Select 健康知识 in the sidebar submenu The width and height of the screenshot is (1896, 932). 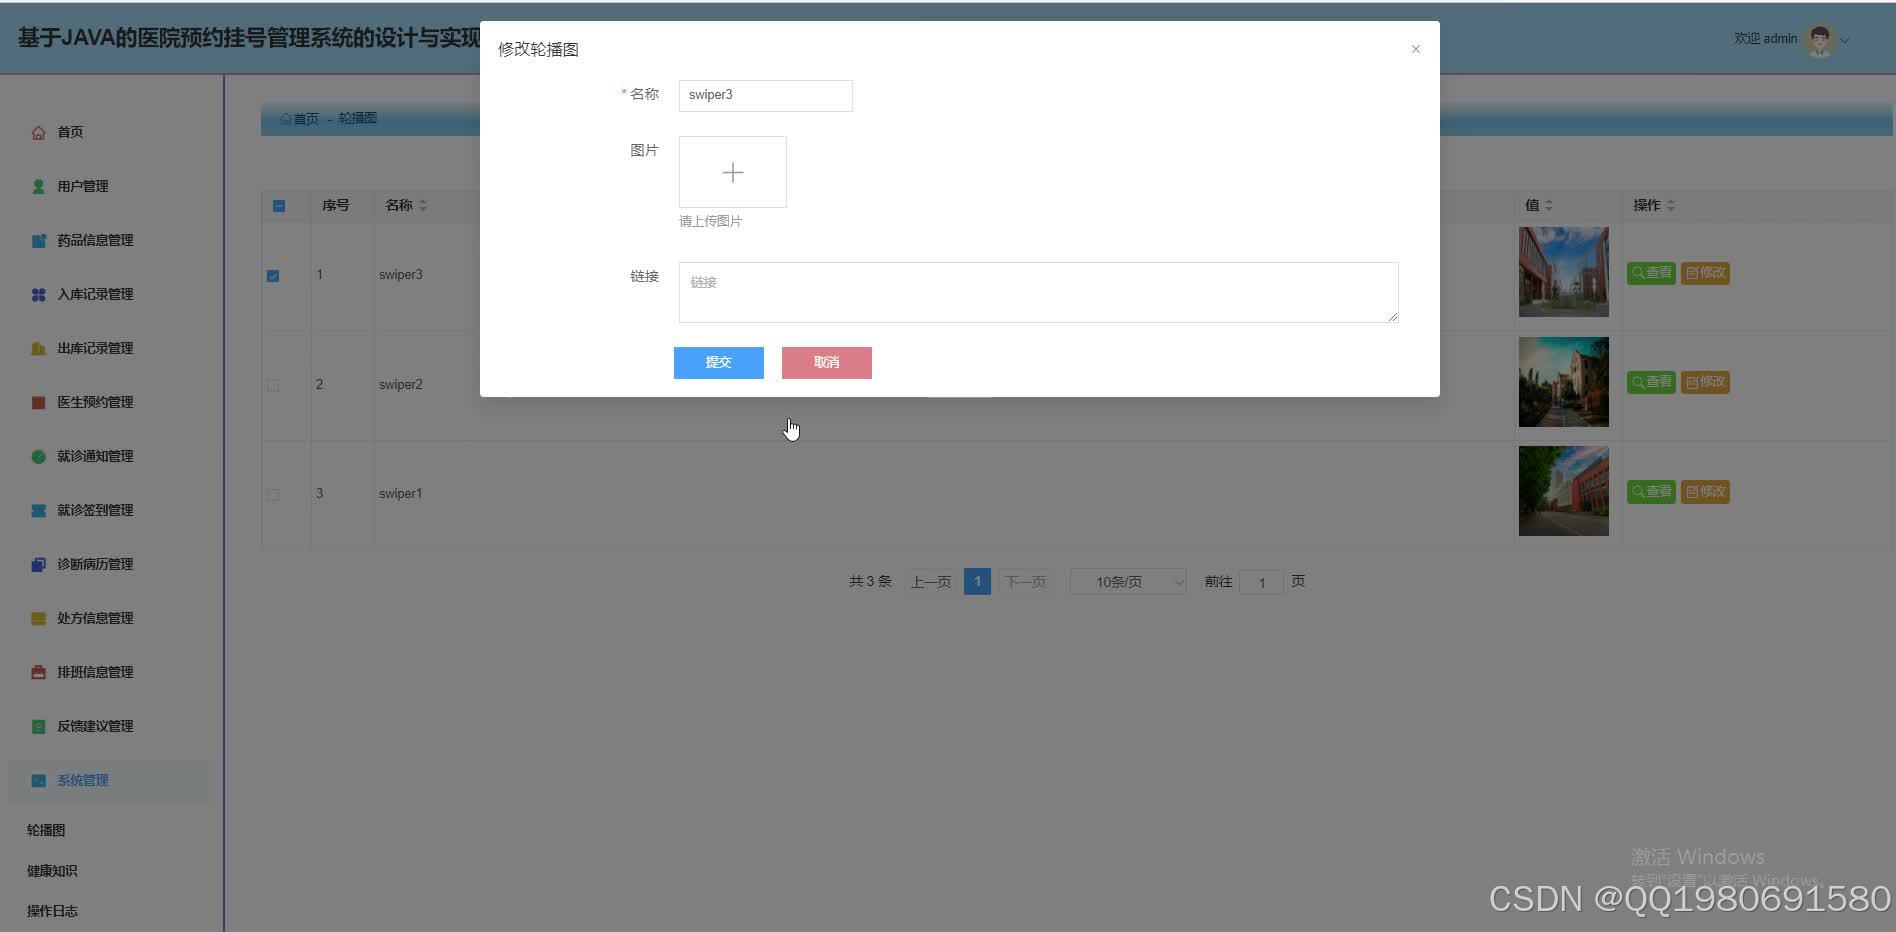tap(51, 870)
